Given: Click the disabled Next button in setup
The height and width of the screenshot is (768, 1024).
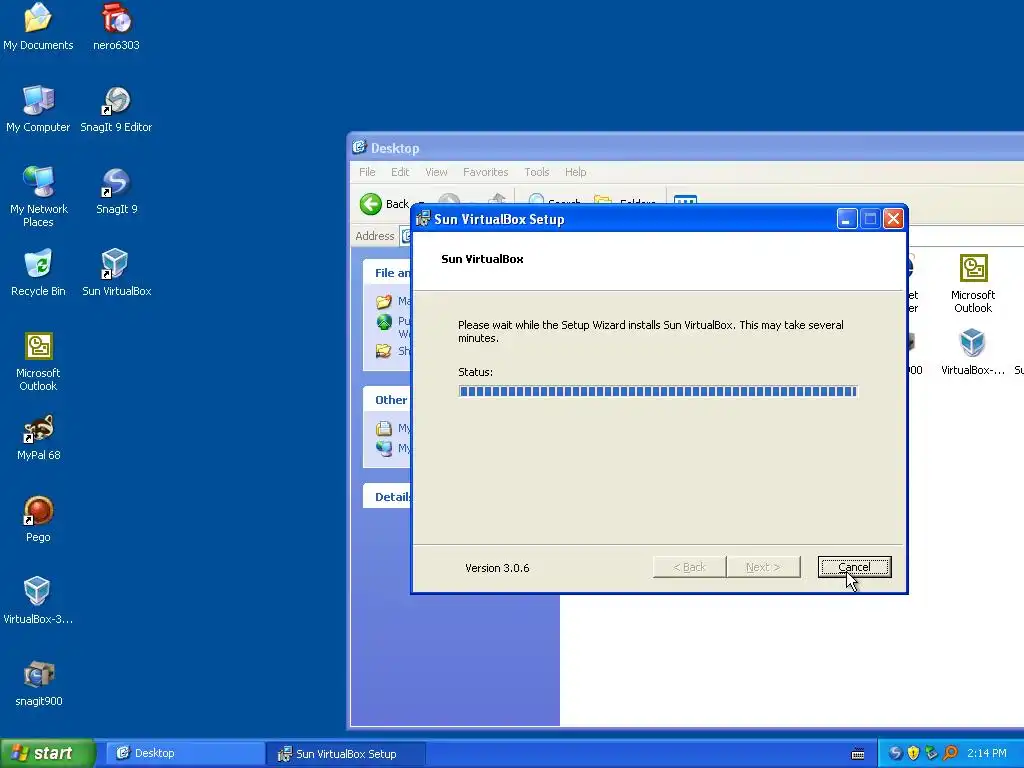Looking at the screenshot, I should click(x=763, y=567).
